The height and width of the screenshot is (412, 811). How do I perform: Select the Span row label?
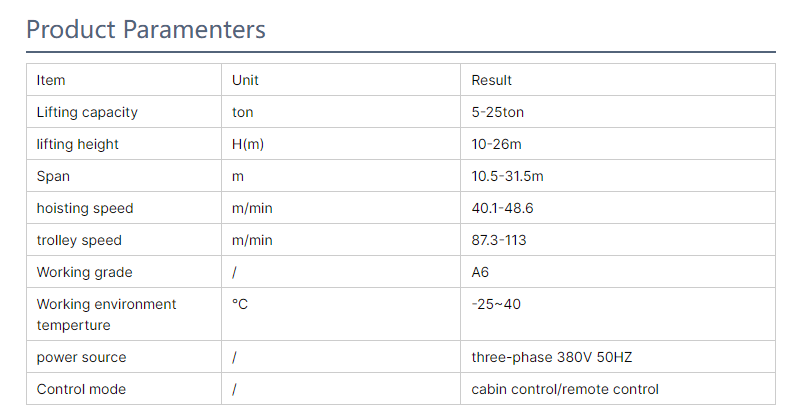[x=53, y=176]
